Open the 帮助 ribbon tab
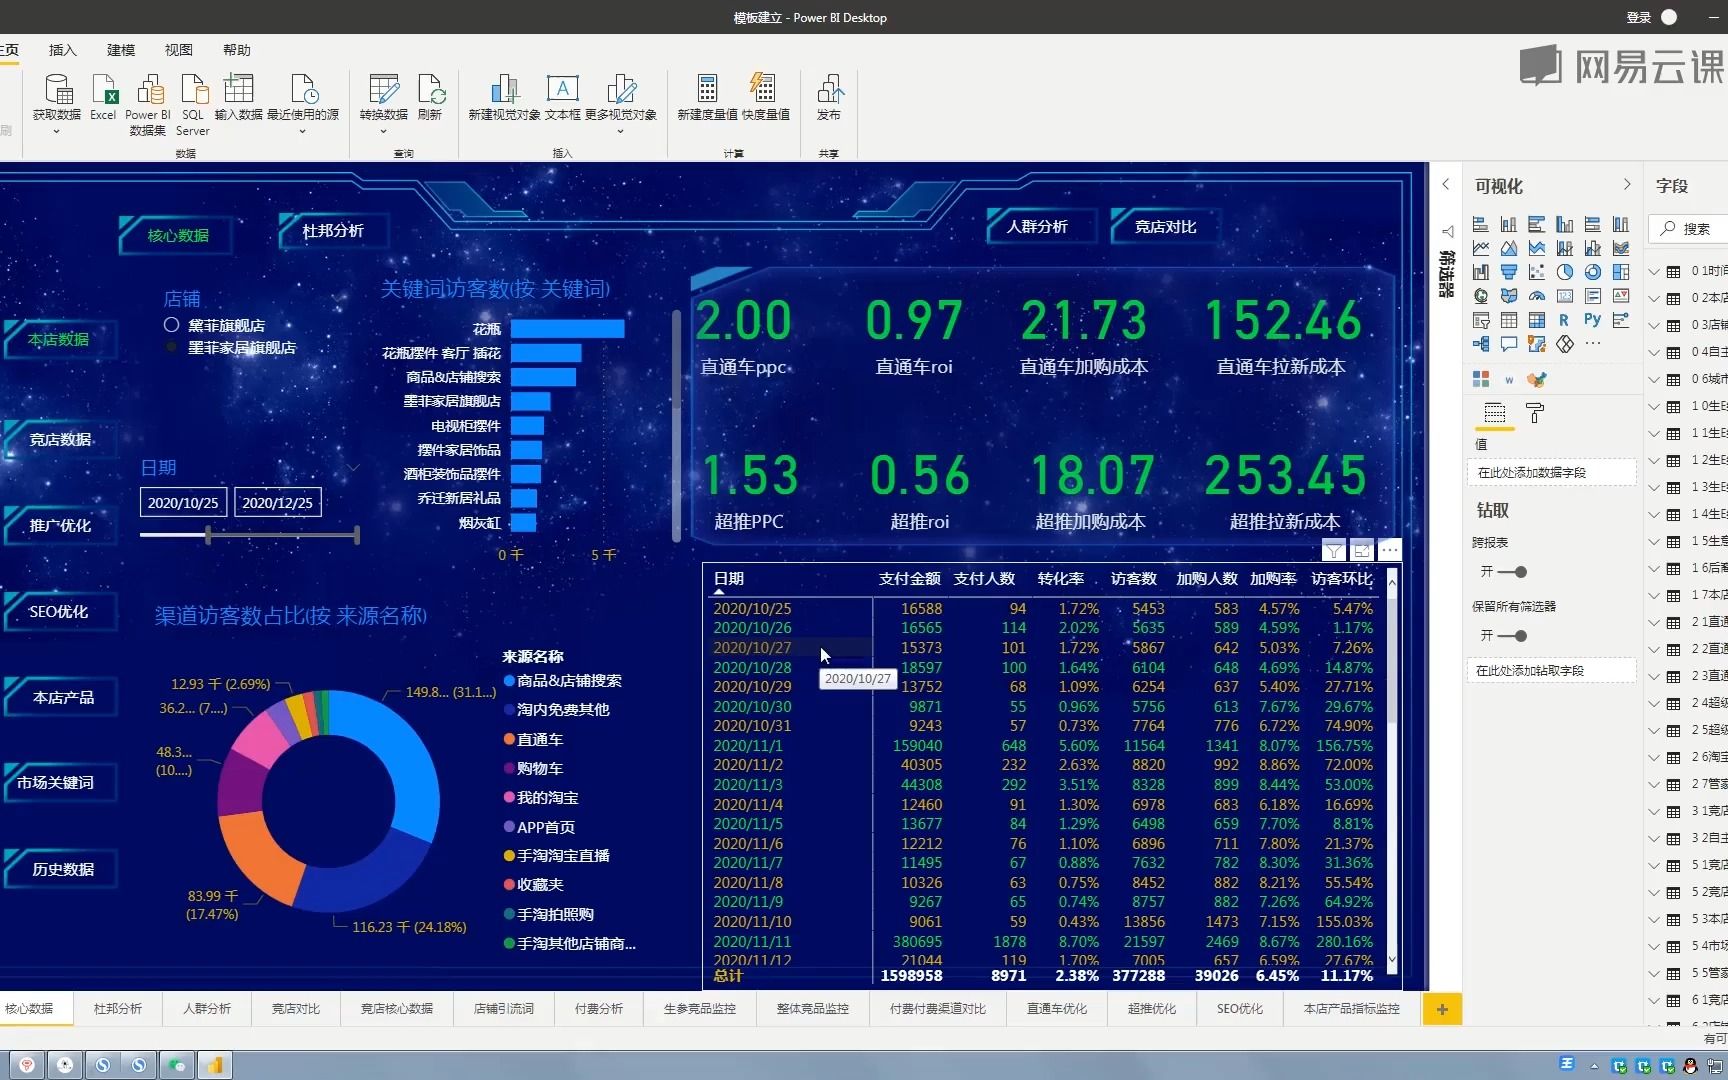This screenshot has height=1080, width=1728. [x=237, y=50]
